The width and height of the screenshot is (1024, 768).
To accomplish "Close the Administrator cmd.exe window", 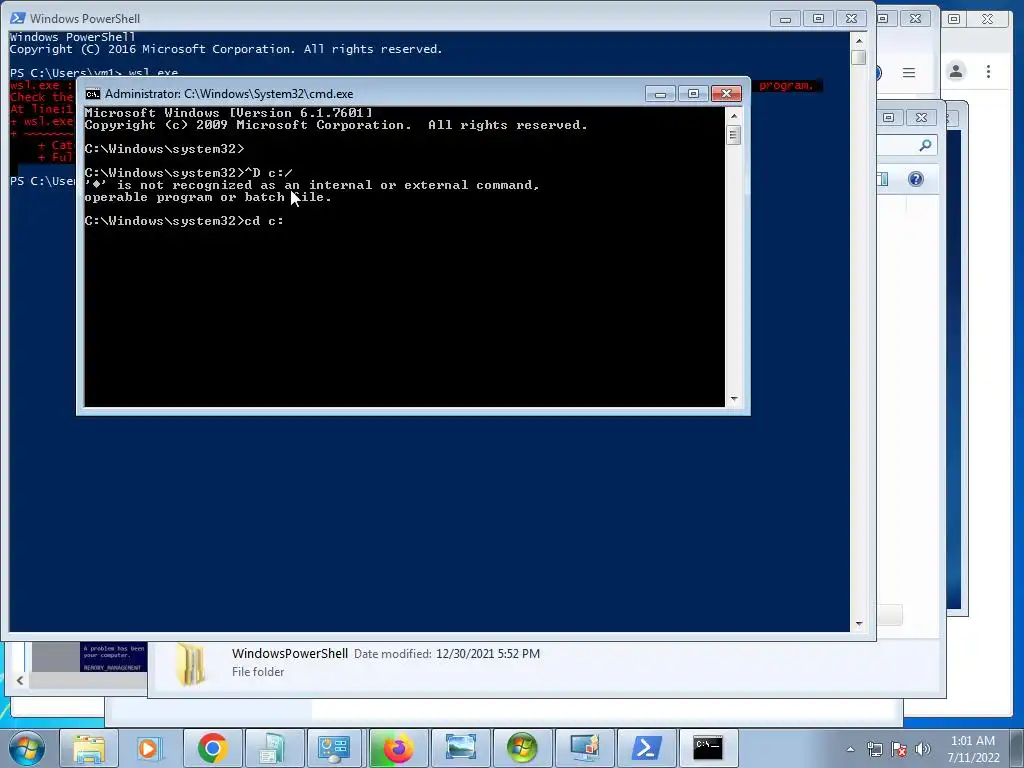I will [726, 94].
